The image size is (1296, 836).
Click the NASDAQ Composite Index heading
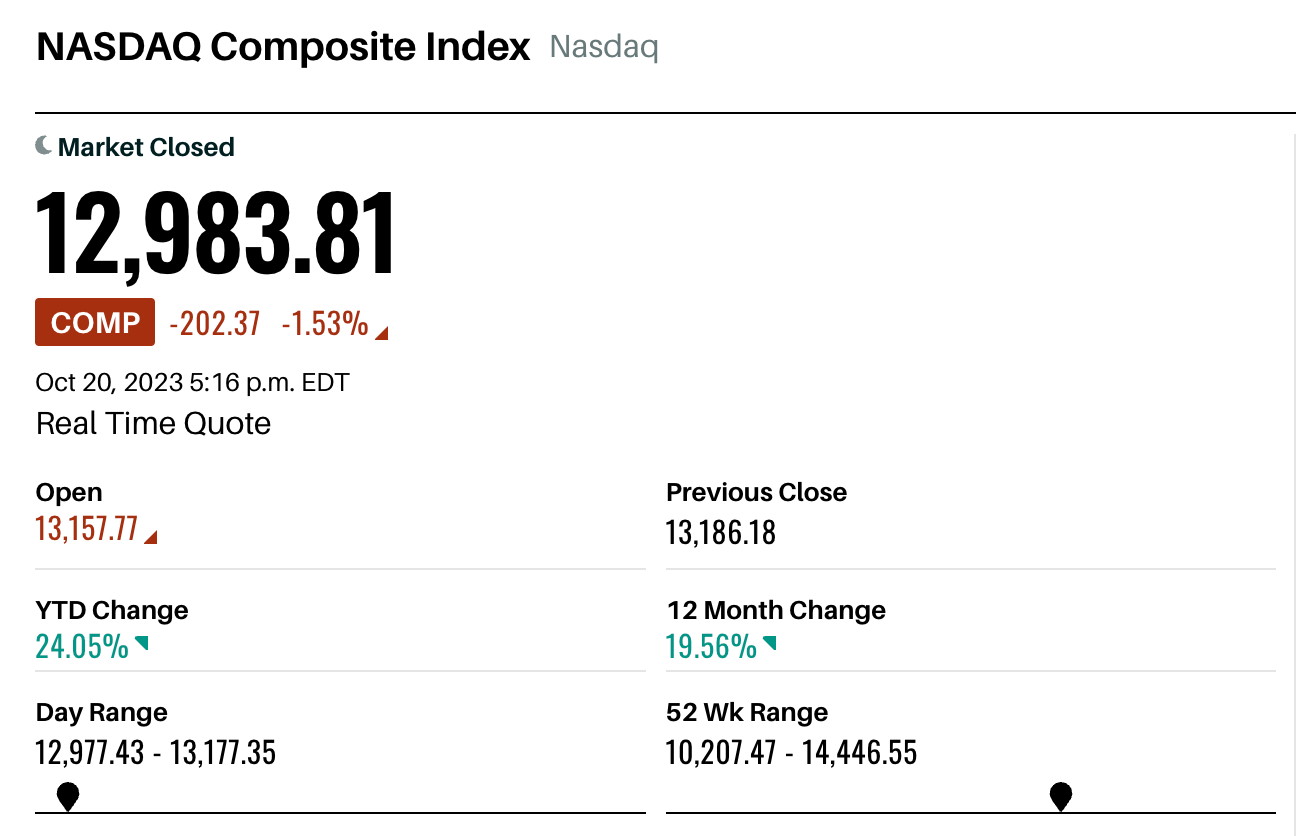283,47
